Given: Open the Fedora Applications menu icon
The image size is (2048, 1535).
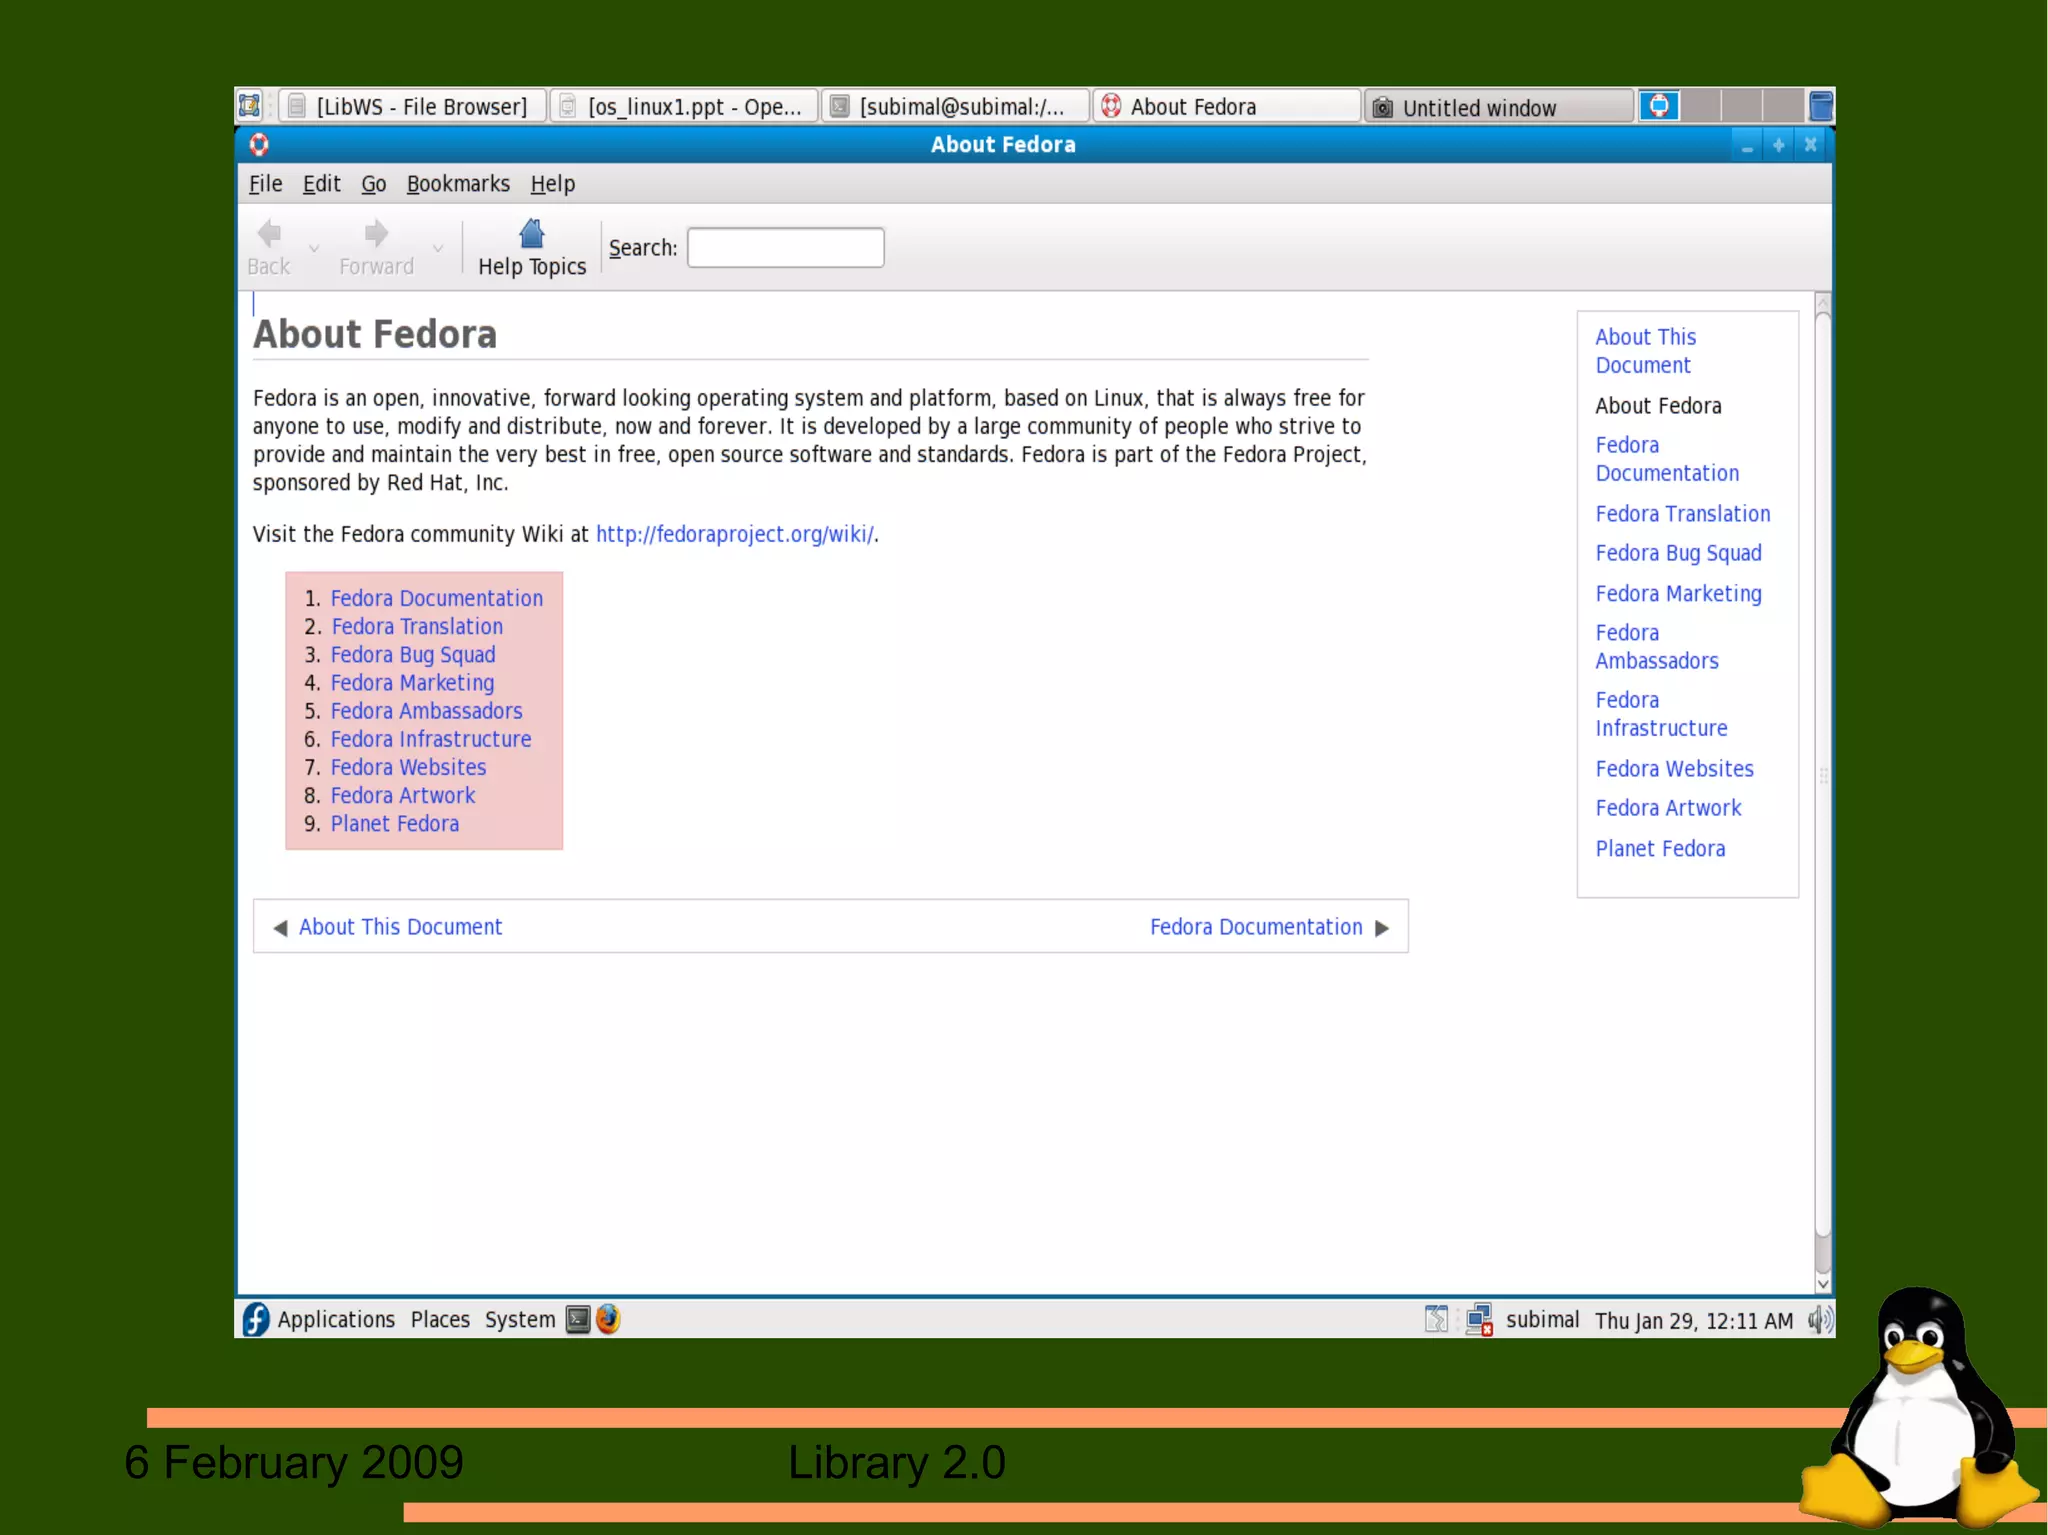Looking at the screenshot, I should [256, 1319].
